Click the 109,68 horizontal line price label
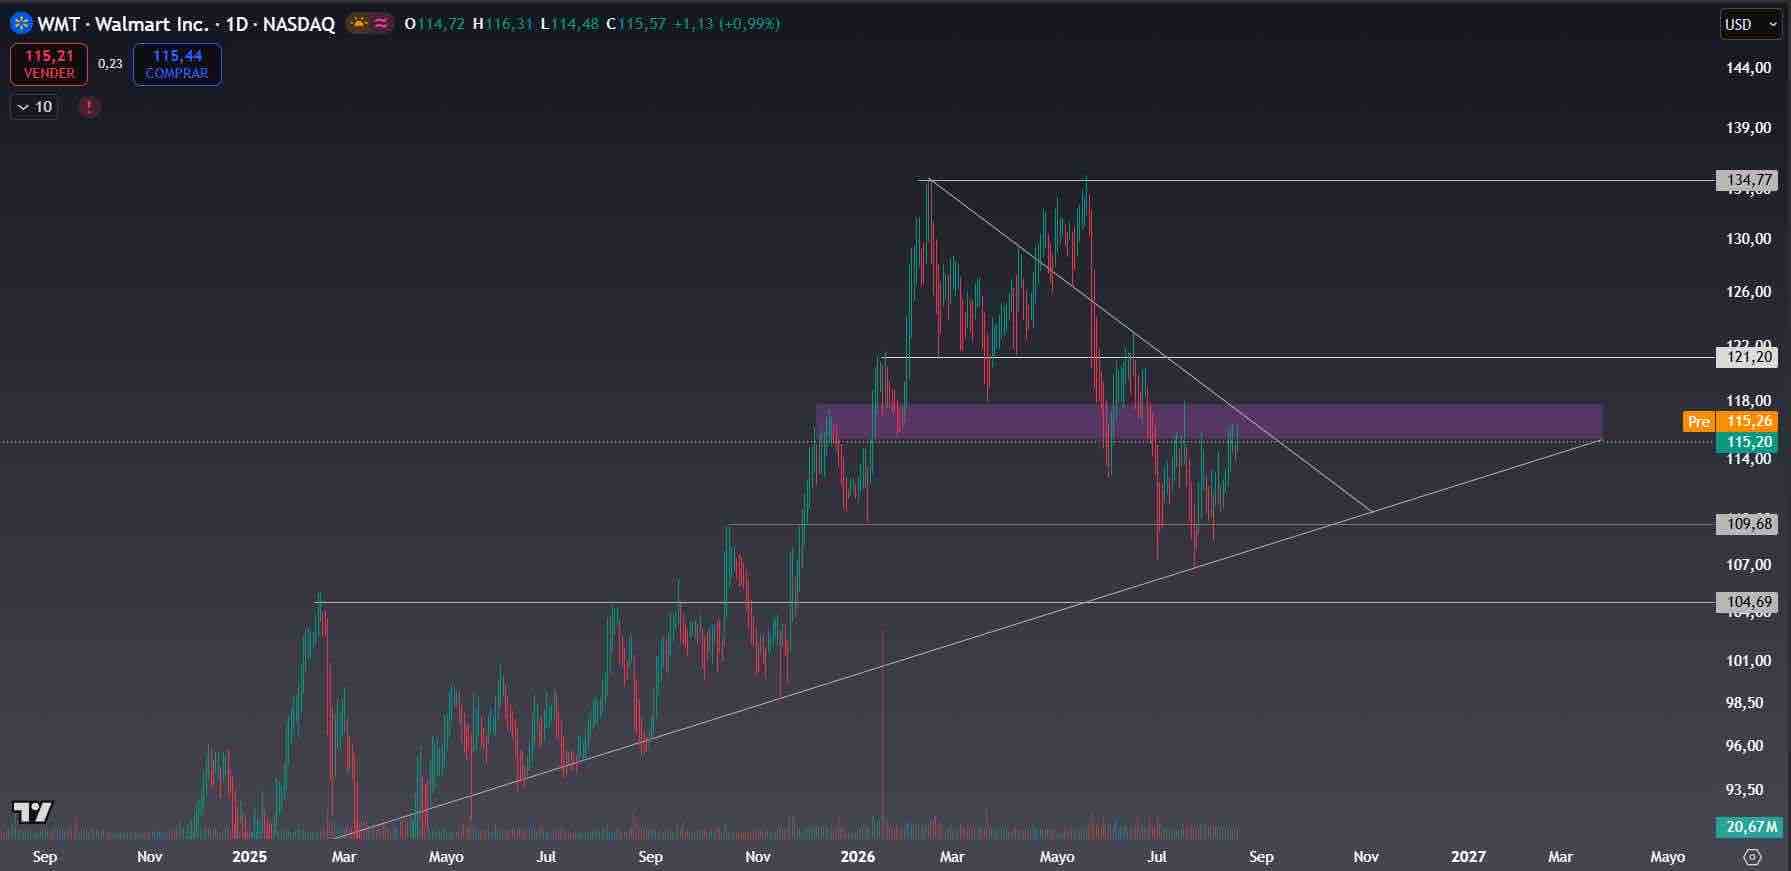 point(1747,524)
